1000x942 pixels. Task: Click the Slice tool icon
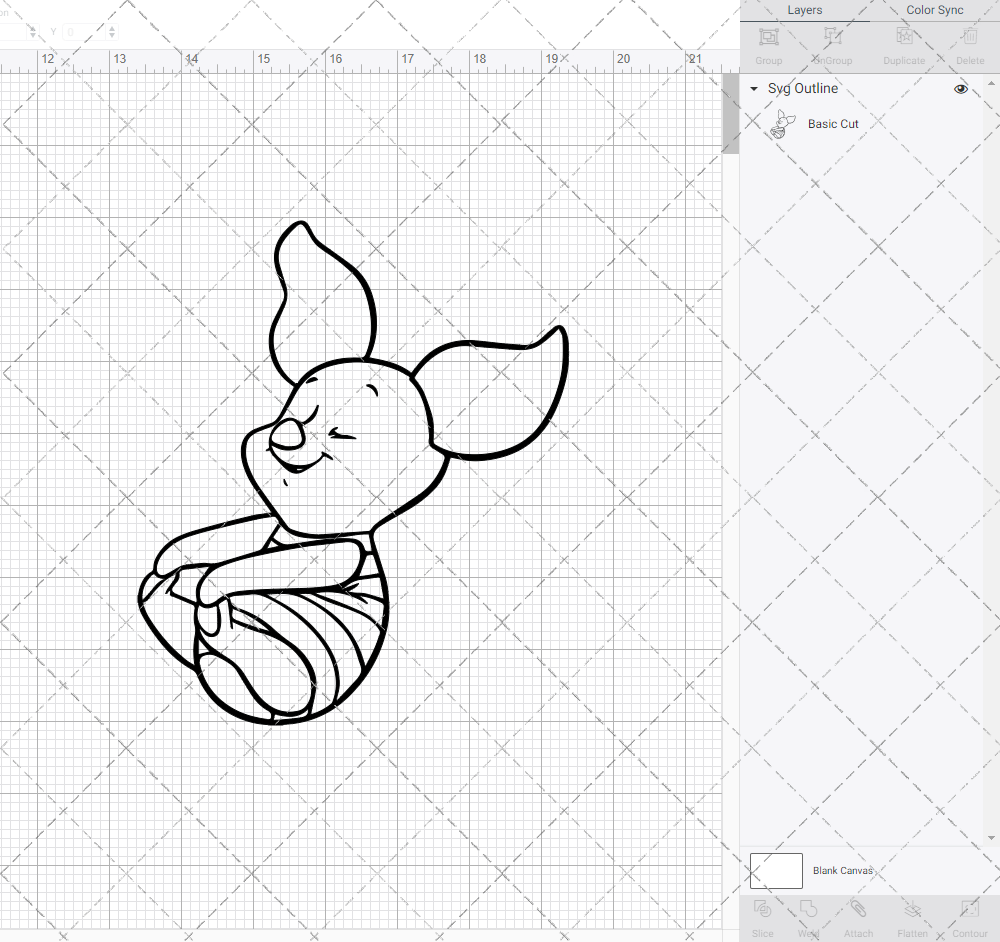point(762,908)
